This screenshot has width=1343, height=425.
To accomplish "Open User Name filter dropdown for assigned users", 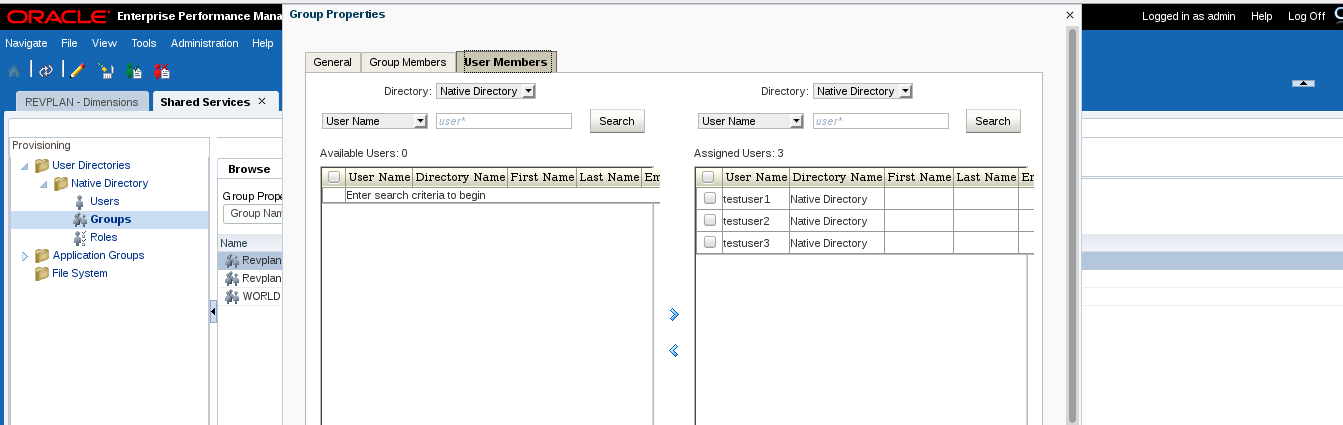I will pos(751,121).
